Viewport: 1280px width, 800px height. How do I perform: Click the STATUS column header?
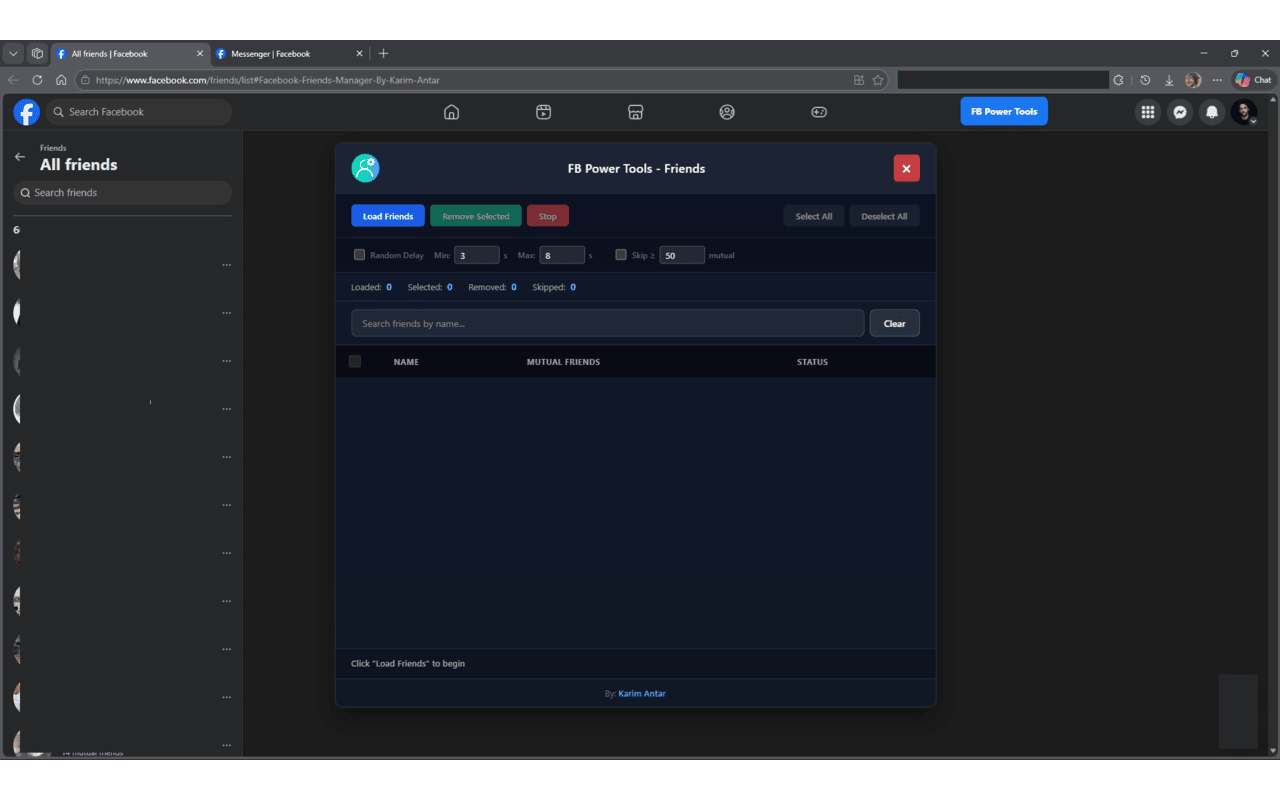[x=812, y=362]
